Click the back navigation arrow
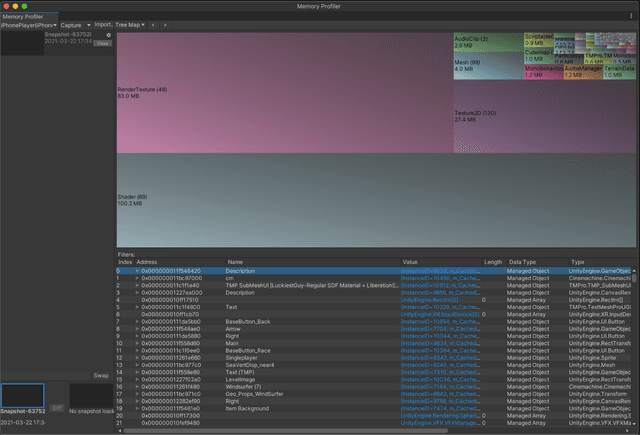 coord(153,25)
